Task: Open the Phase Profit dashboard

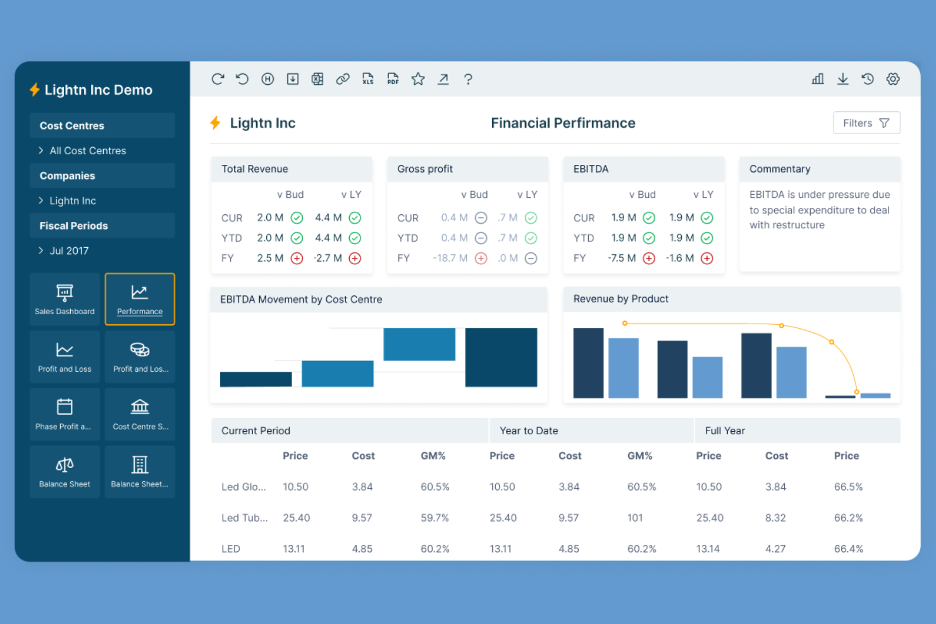Action: 64,413
